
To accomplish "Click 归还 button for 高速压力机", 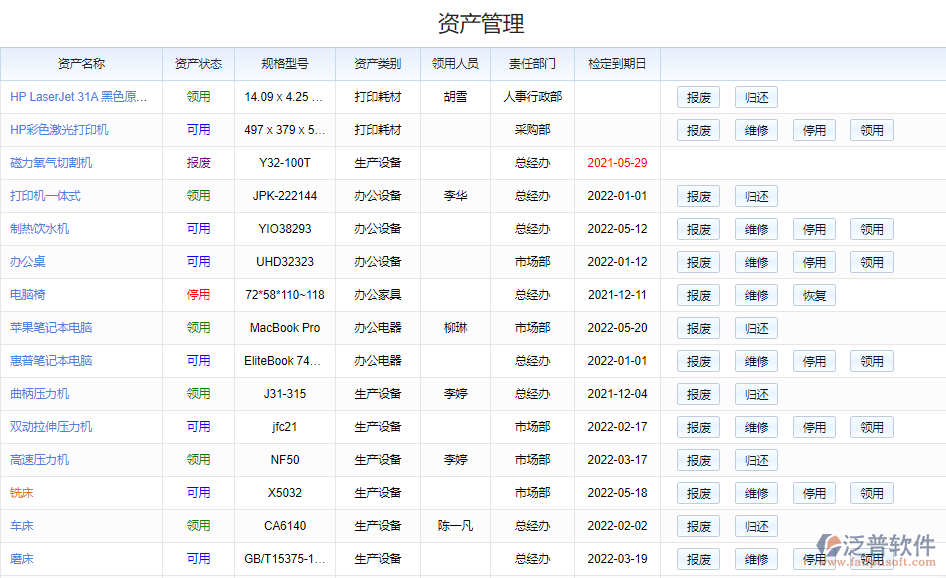I will (x=756, y=460).
